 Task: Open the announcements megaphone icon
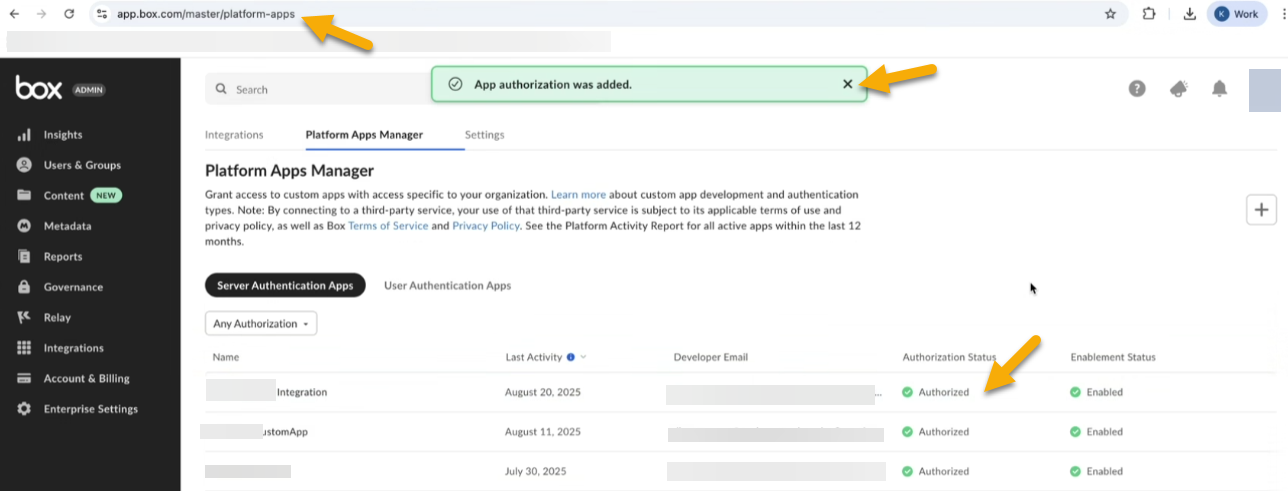coord(1179,88)
